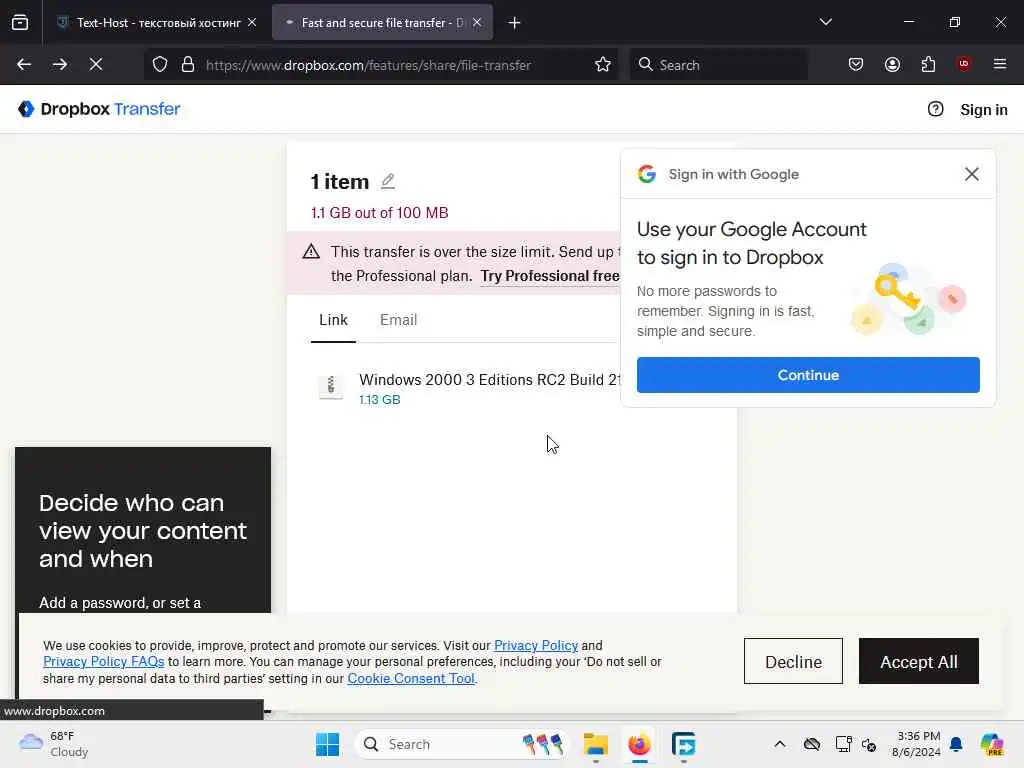Screen dimensions: 1024x768
Task: Click the Google logo in sign-in popup
Action: (647, 174)
